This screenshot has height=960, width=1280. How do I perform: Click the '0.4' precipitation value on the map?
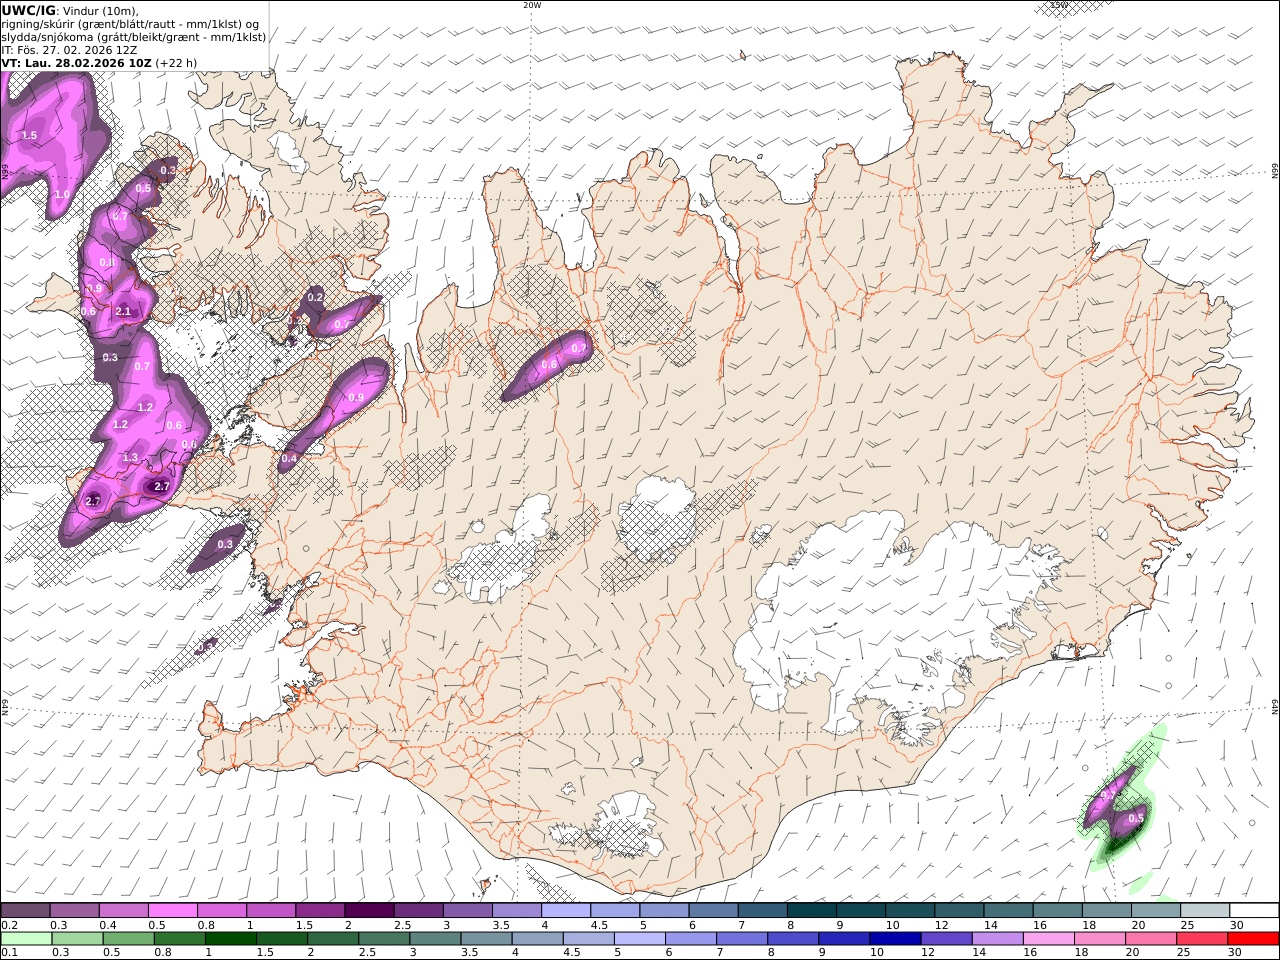coord(289,459)
